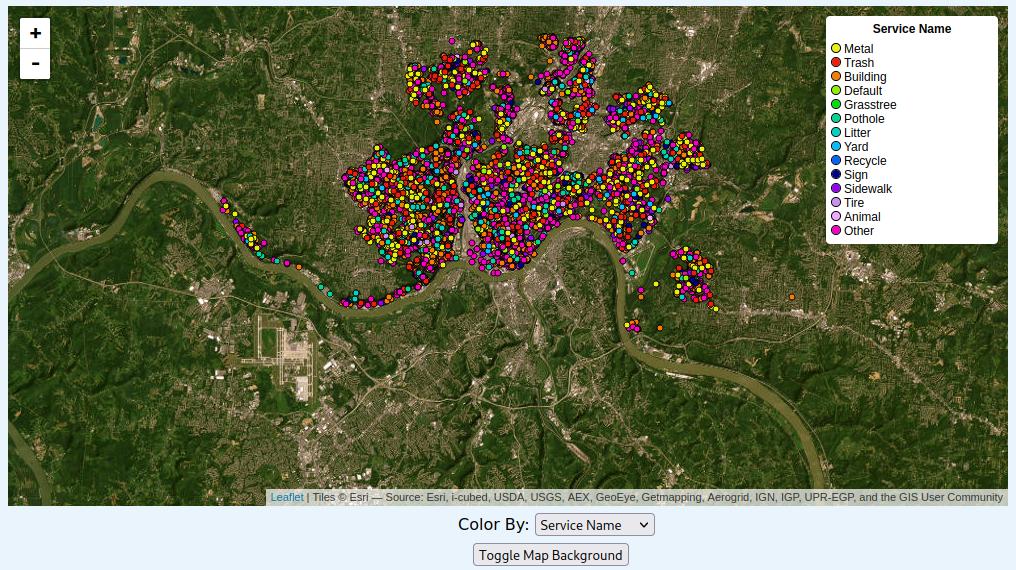
Task: Click the 'Sign' legend label
Action: pyautogui.click(x=855, y=175)
